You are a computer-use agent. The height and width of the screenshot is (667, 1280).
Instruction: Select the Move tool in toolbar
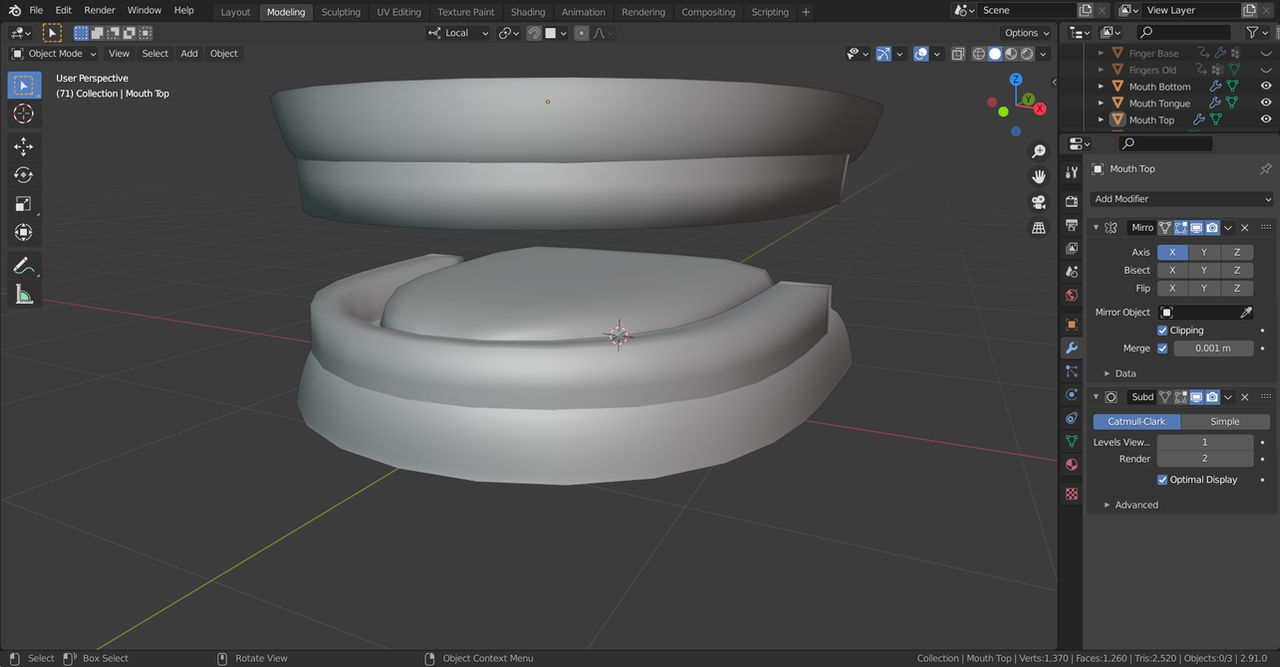[x=24, y=146]
